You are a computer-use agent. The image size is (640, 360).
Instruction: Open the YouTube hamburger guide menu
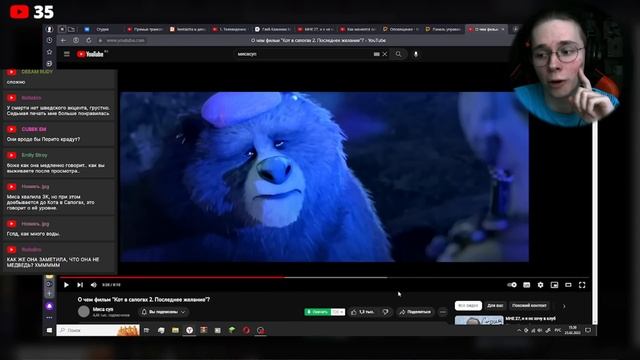(x=67, y=54)
